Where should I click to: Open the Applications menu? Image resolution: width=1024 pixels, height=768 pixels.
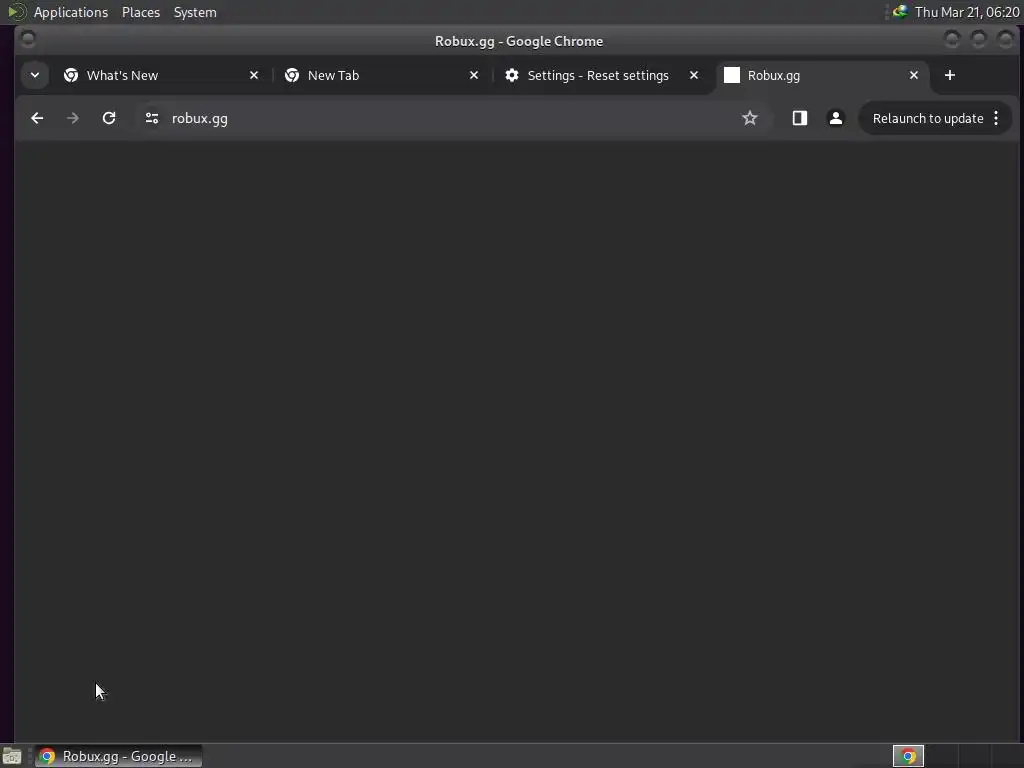tap(71, 12)
